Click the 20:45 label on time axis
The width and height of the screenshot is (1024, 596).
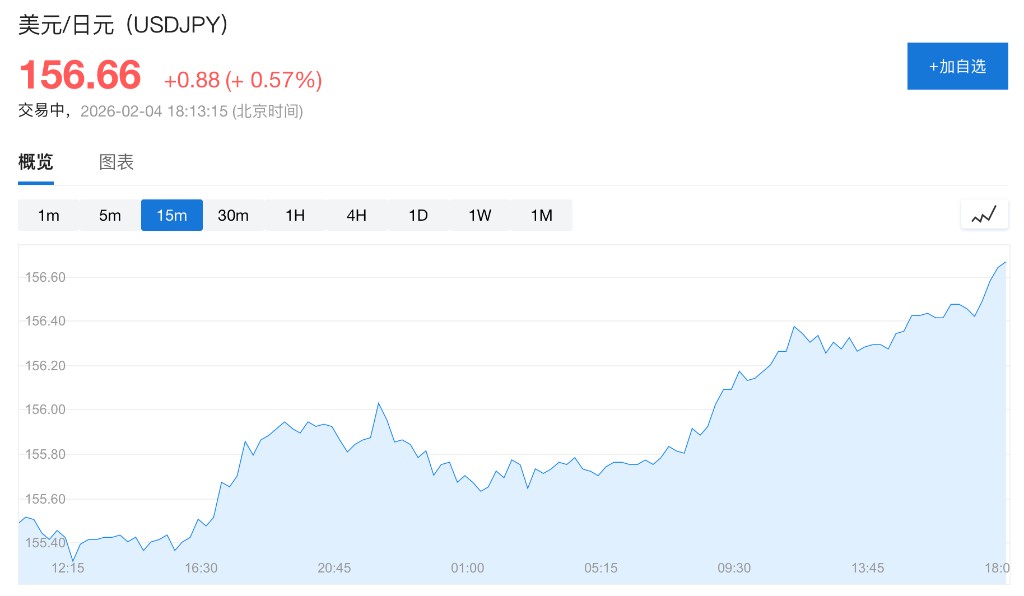click(334, 568)
